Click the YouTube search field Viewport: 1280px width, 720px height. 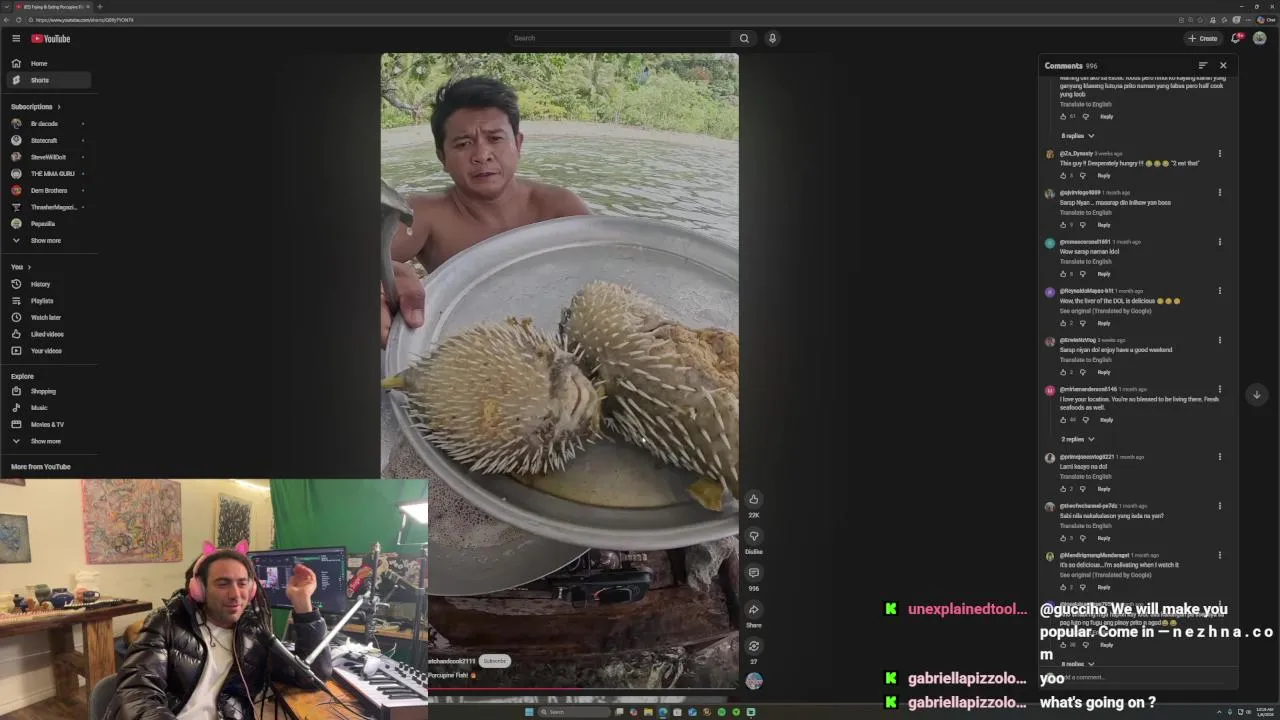click(x=620, y=38)
